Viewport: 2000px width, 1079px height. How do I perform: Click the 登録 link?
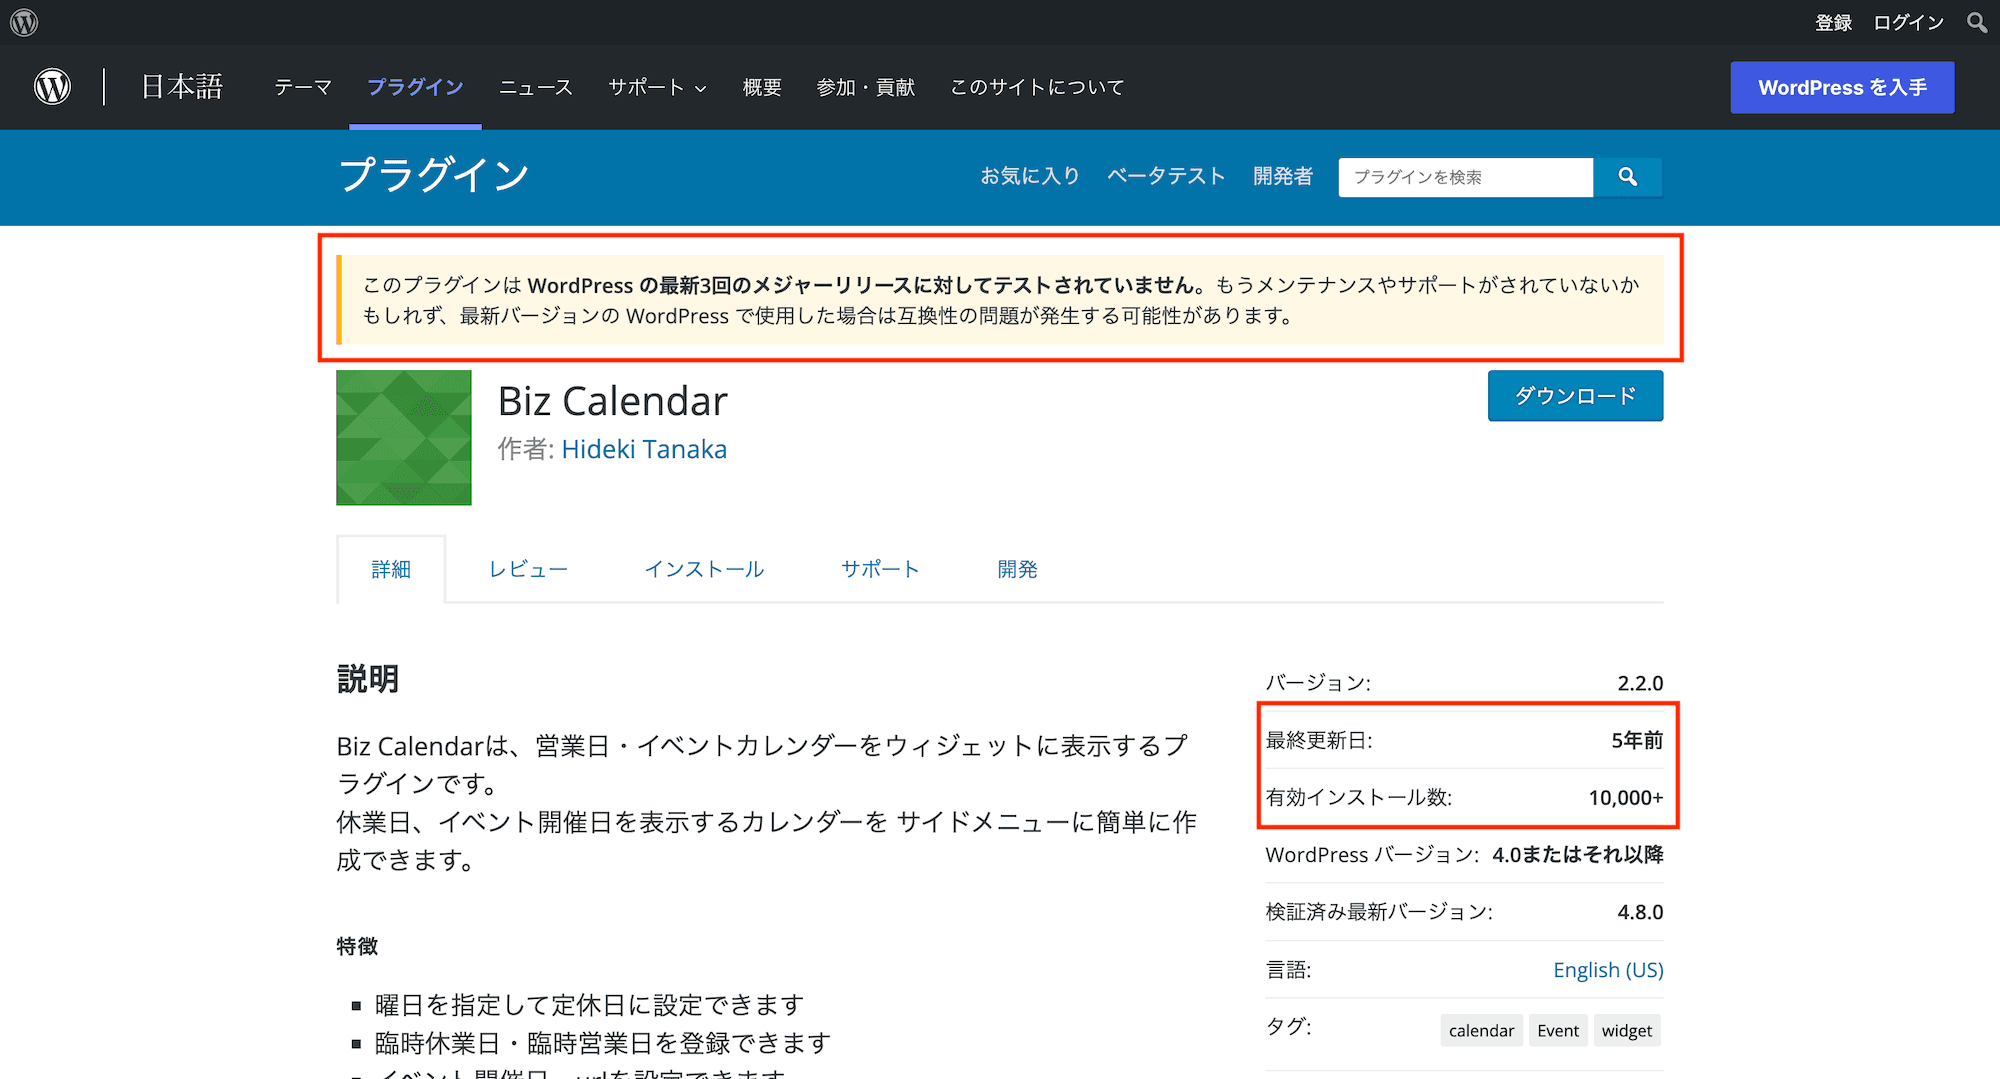click(x=1834, y=22)
